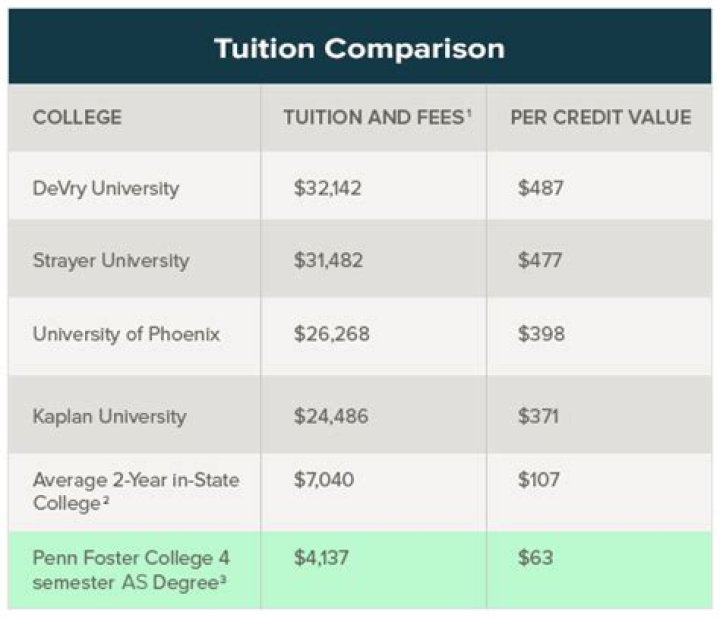Click Kaplan's $24,486 tuition amount
The height and width of the screenshot is (618, 720).
coord(331,415)
